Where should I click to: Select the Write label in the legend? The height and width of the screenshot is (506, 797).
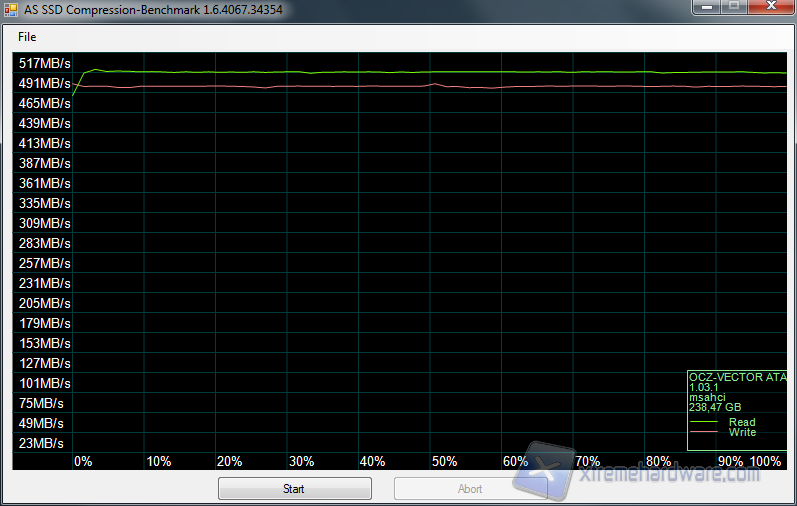click(x=742, y=432)
